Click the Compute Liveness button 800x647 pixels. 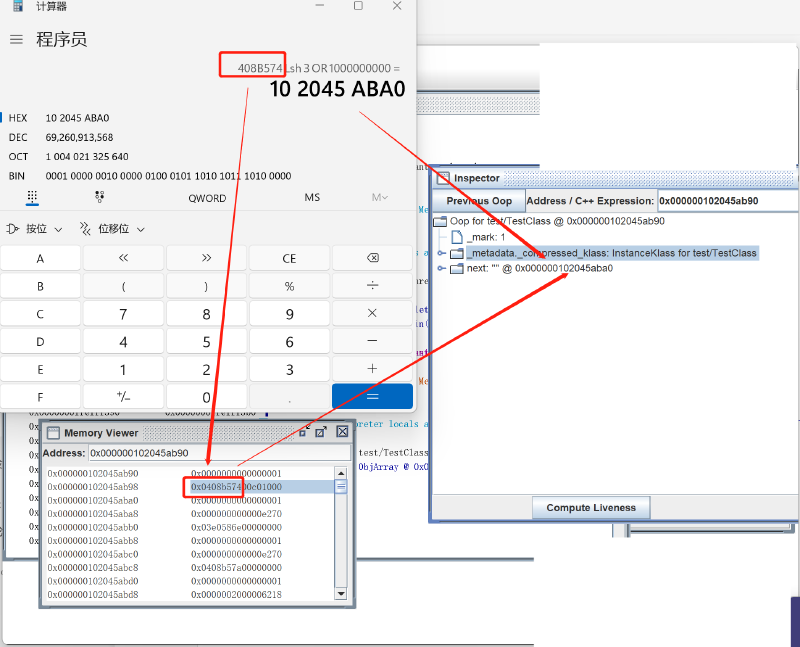click(x=590, y=507)
